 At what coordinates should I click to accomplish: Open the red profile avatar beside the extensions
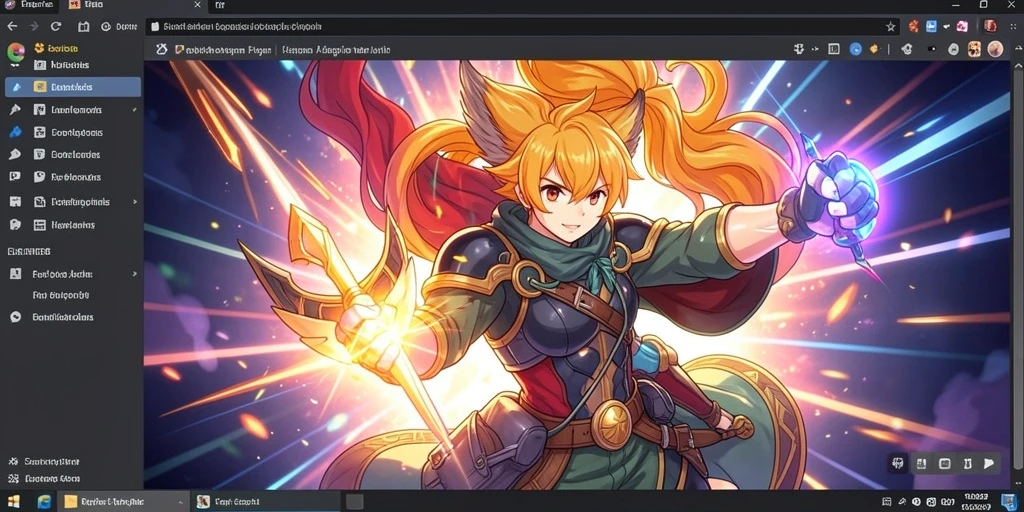[x=991, y=26]
